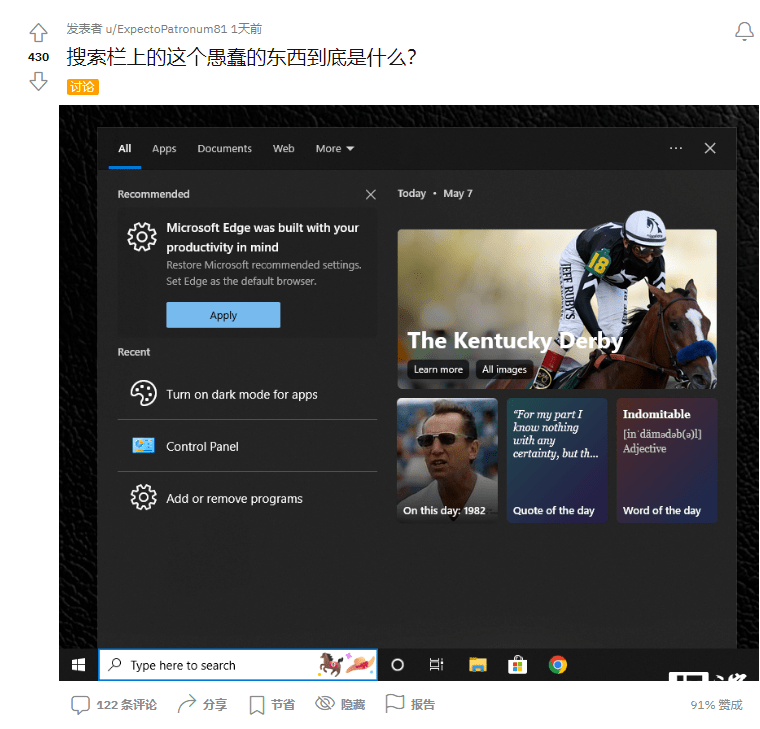
Task: Dismiss the Recommended section
Action: [x=371, y=194]
